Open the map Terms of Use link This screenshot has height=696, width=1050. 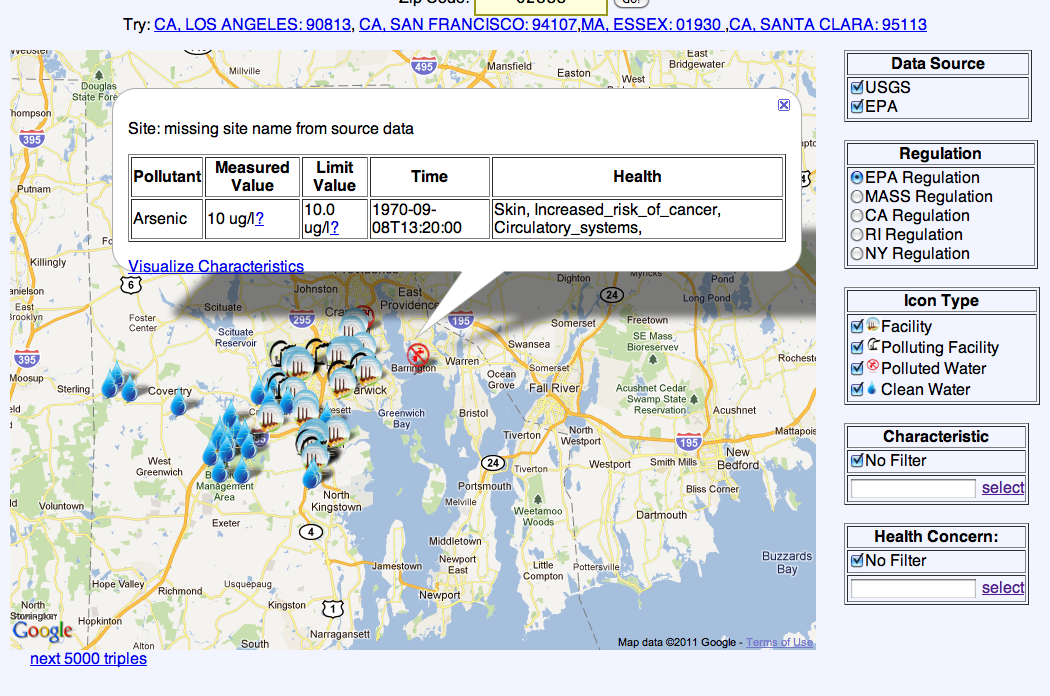pos(779,642)
